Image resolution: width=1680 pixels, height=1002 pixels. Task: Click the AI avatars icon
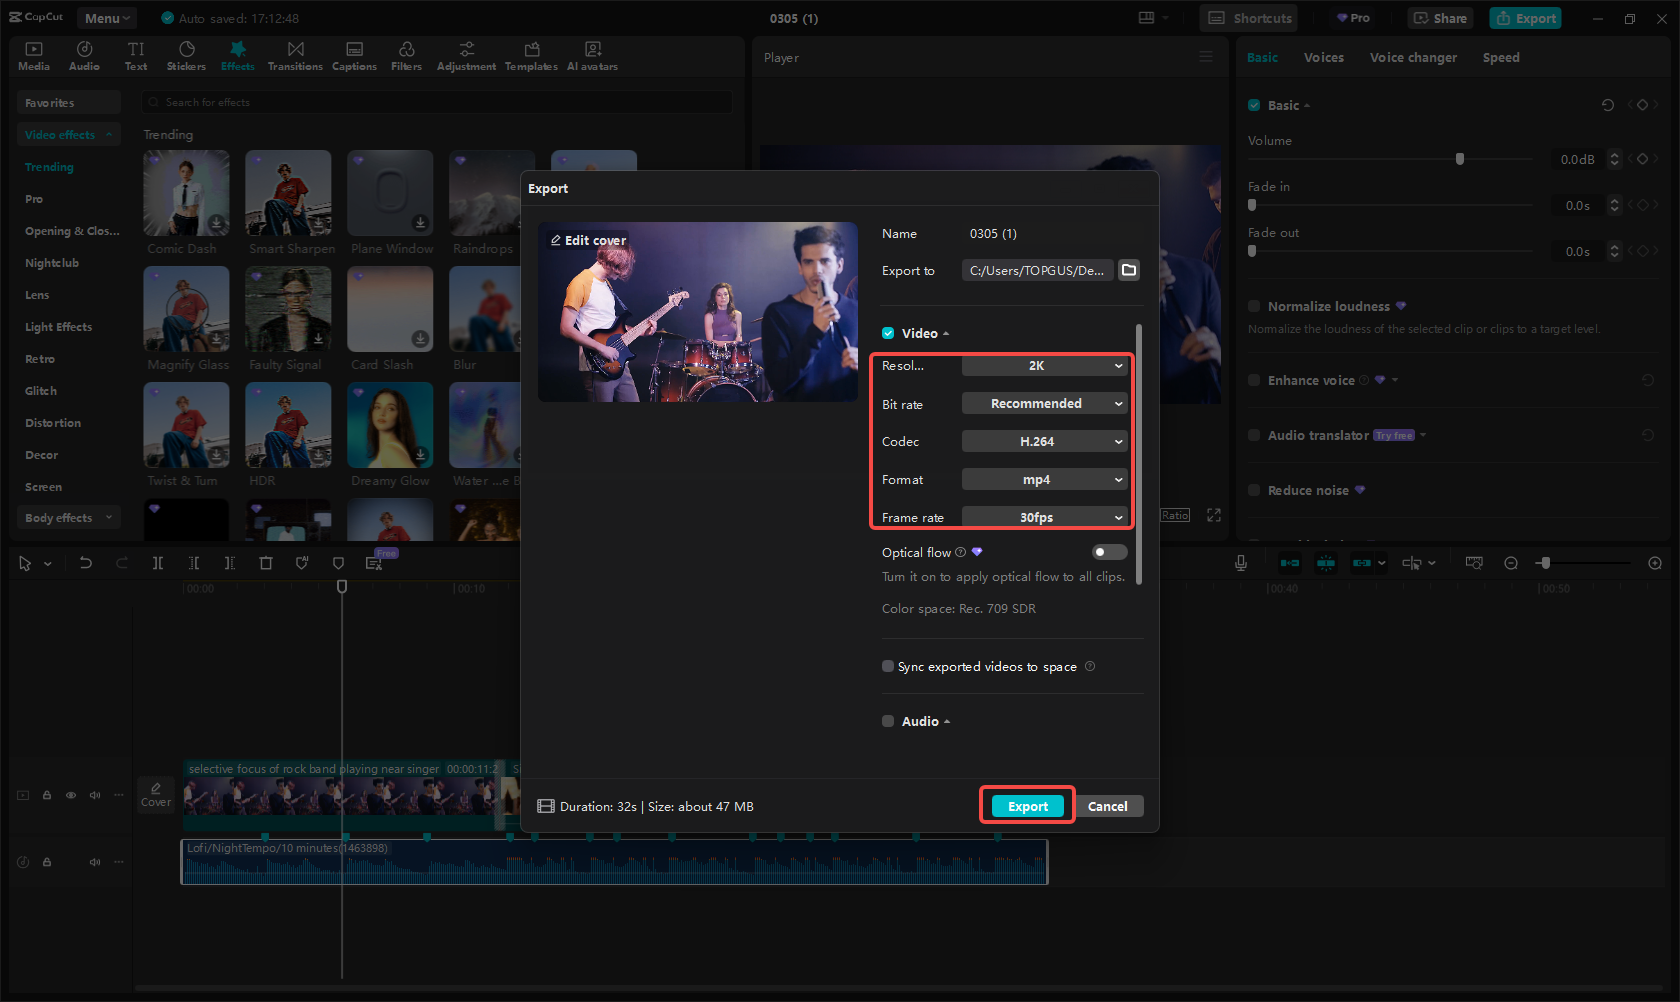pyautogui.click(x=592, y=54)
